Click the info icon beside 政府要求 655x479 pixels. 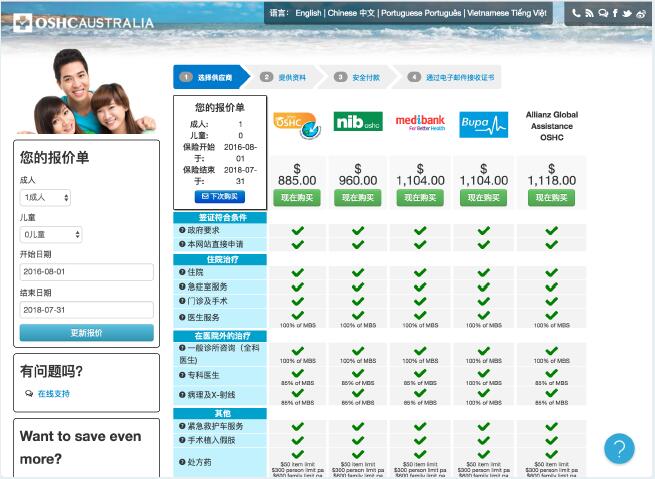182,230
